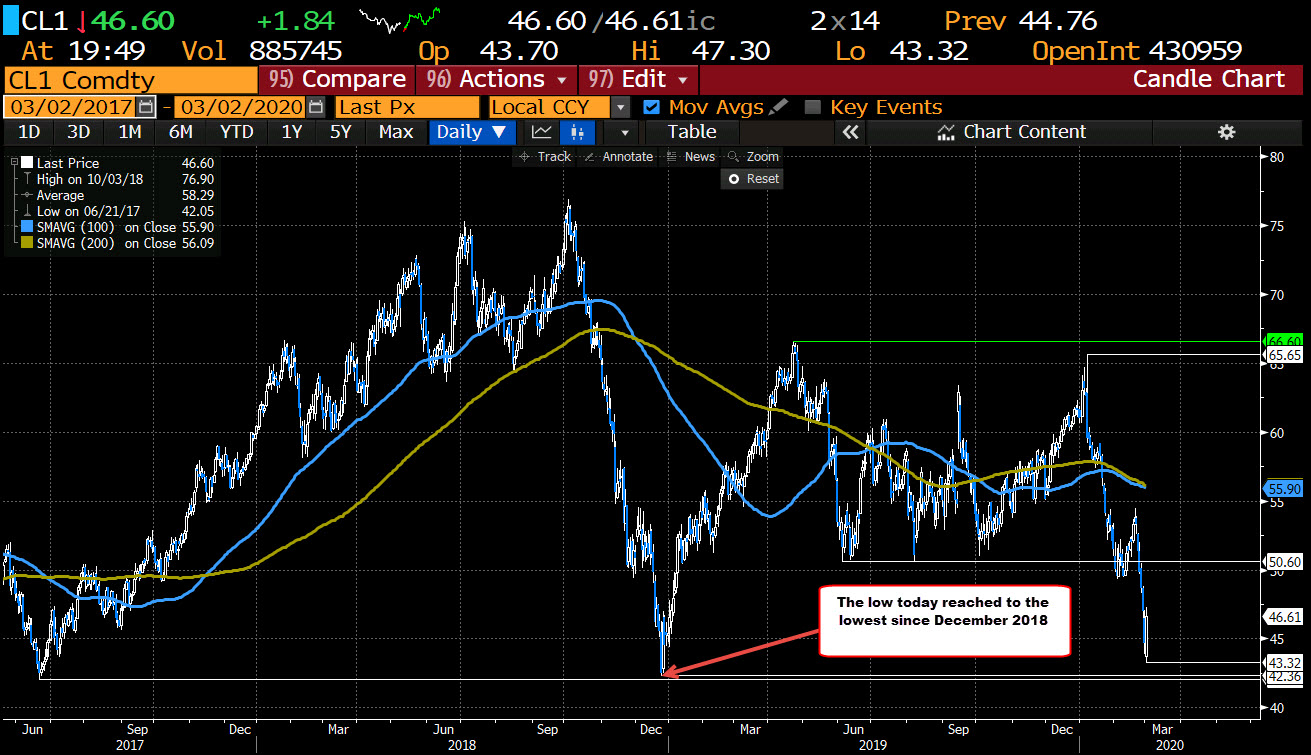This screenshot has height=755, width=1311.
Task: Click the 50.60 support level label
Action: click(x=1284, y=563)
